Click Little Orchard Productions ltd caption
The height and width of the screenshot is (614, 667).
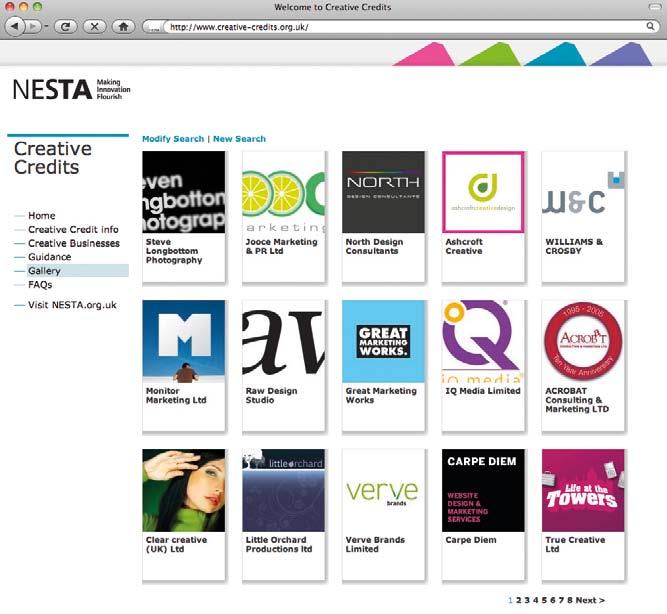[x=279, y=544]
